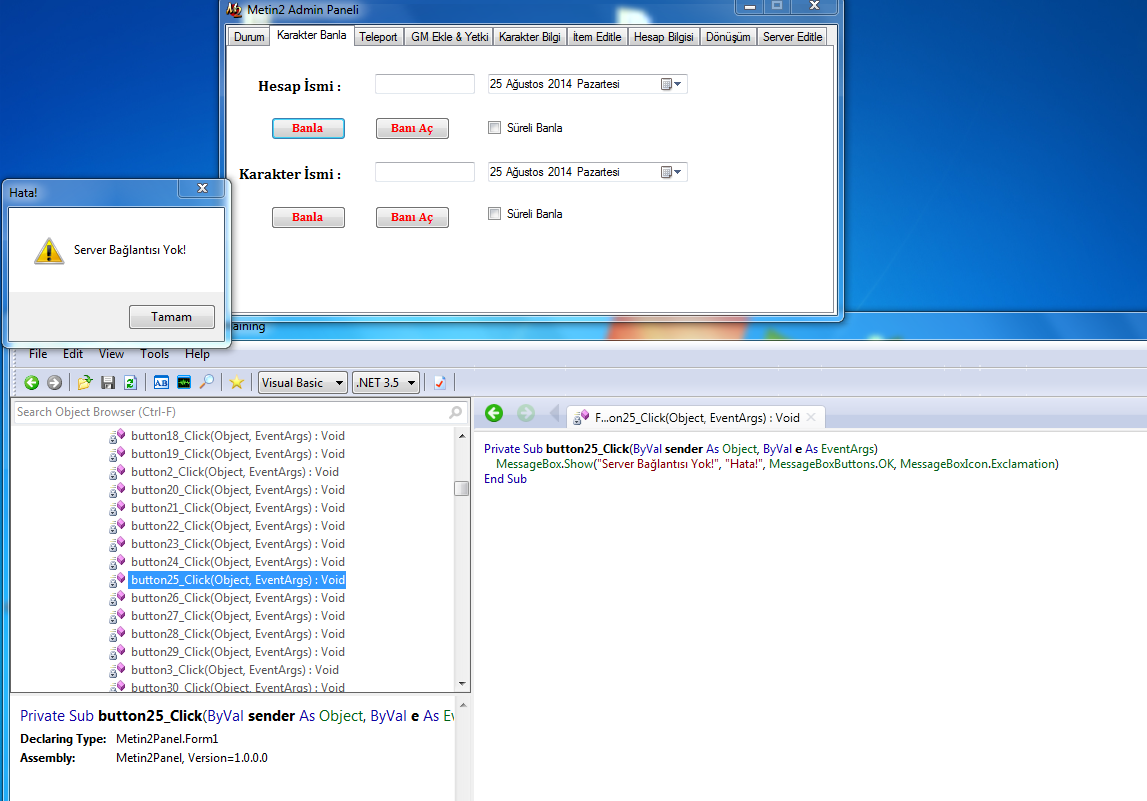Select button26_Click in the member list
1147x801 pixels.
238,598
